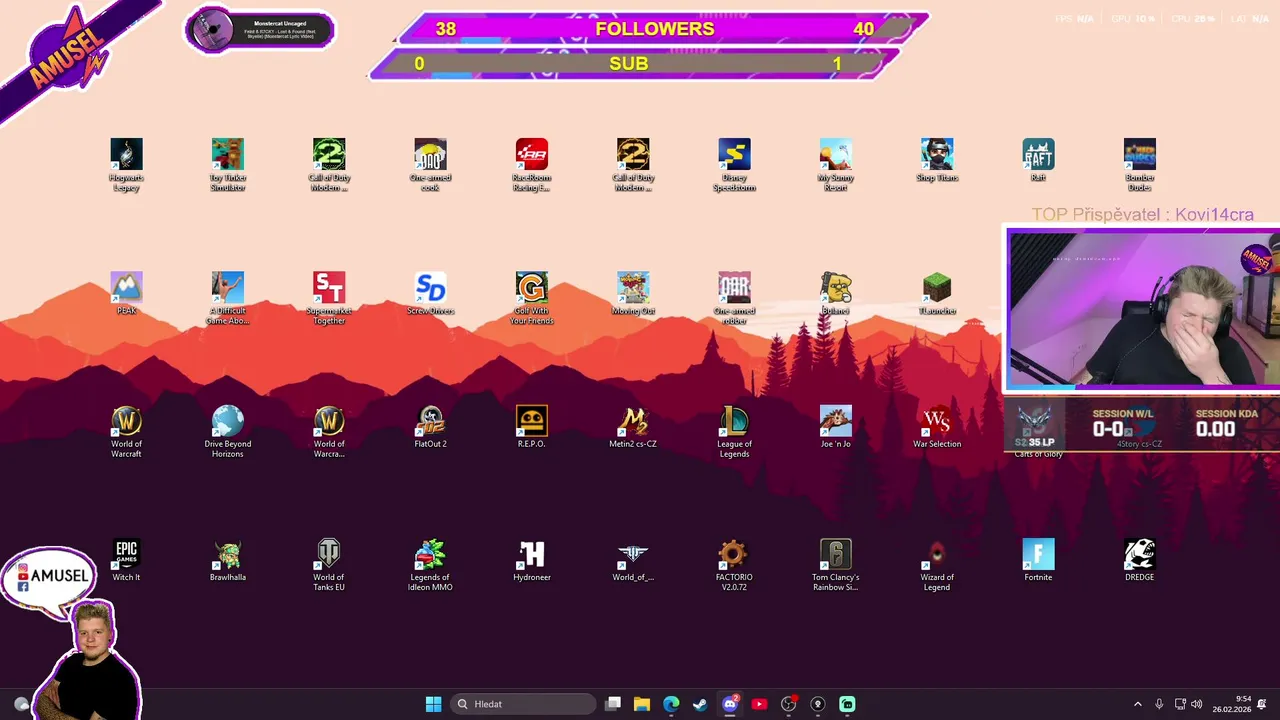Viewport: 1280px width, 720px height.
Task: Open the red YouTube taskbar app
Action: (x=759, y=704)
